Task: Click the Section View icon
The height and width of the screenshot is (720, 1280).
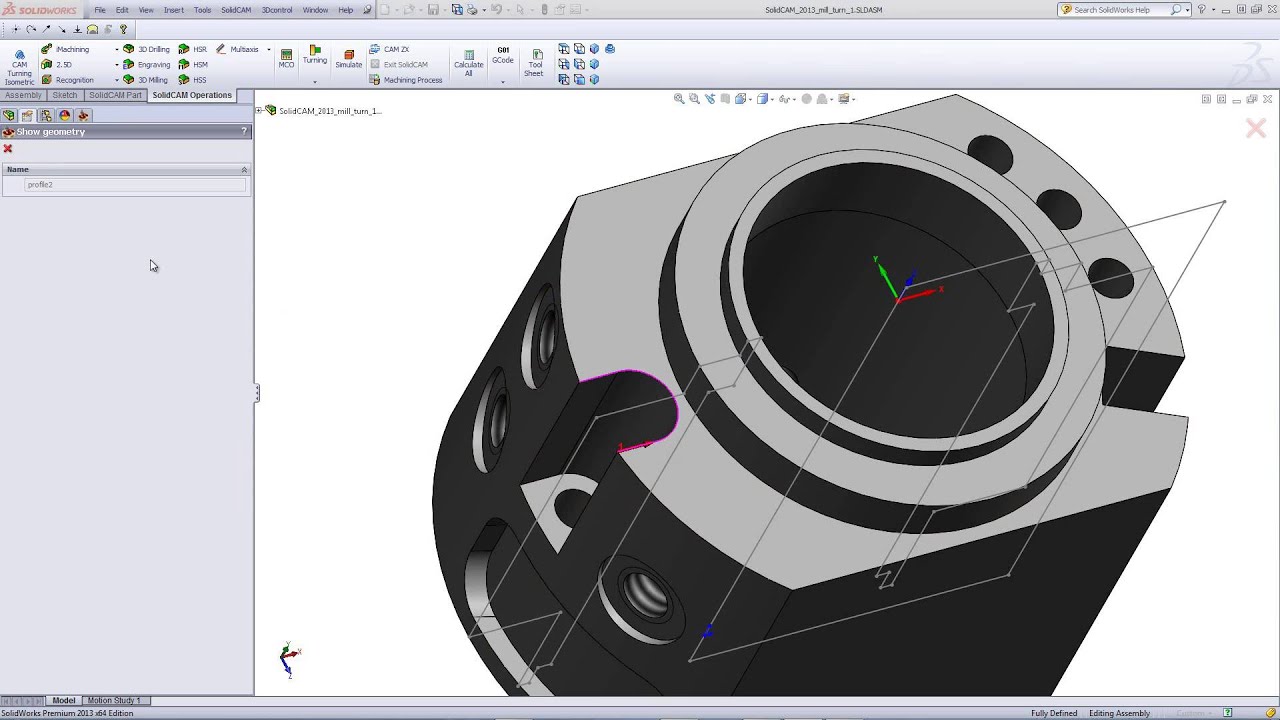Action: [x=726, y=99]
